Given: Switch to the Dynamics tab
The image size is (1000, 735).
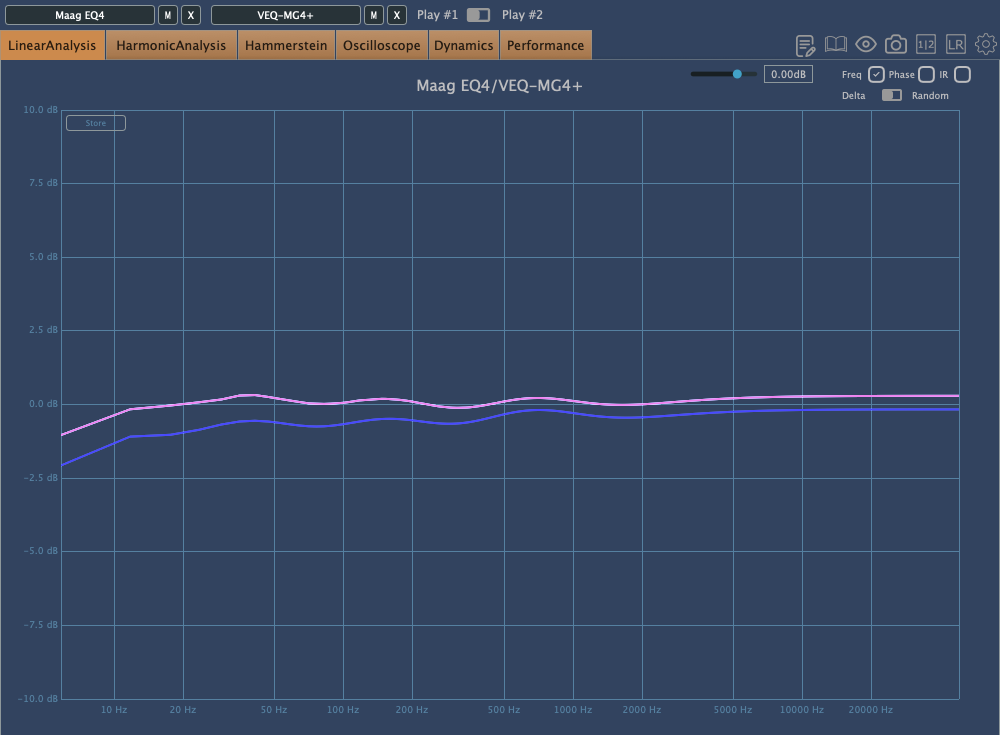Looking at the screenshot, I should 464,45.
